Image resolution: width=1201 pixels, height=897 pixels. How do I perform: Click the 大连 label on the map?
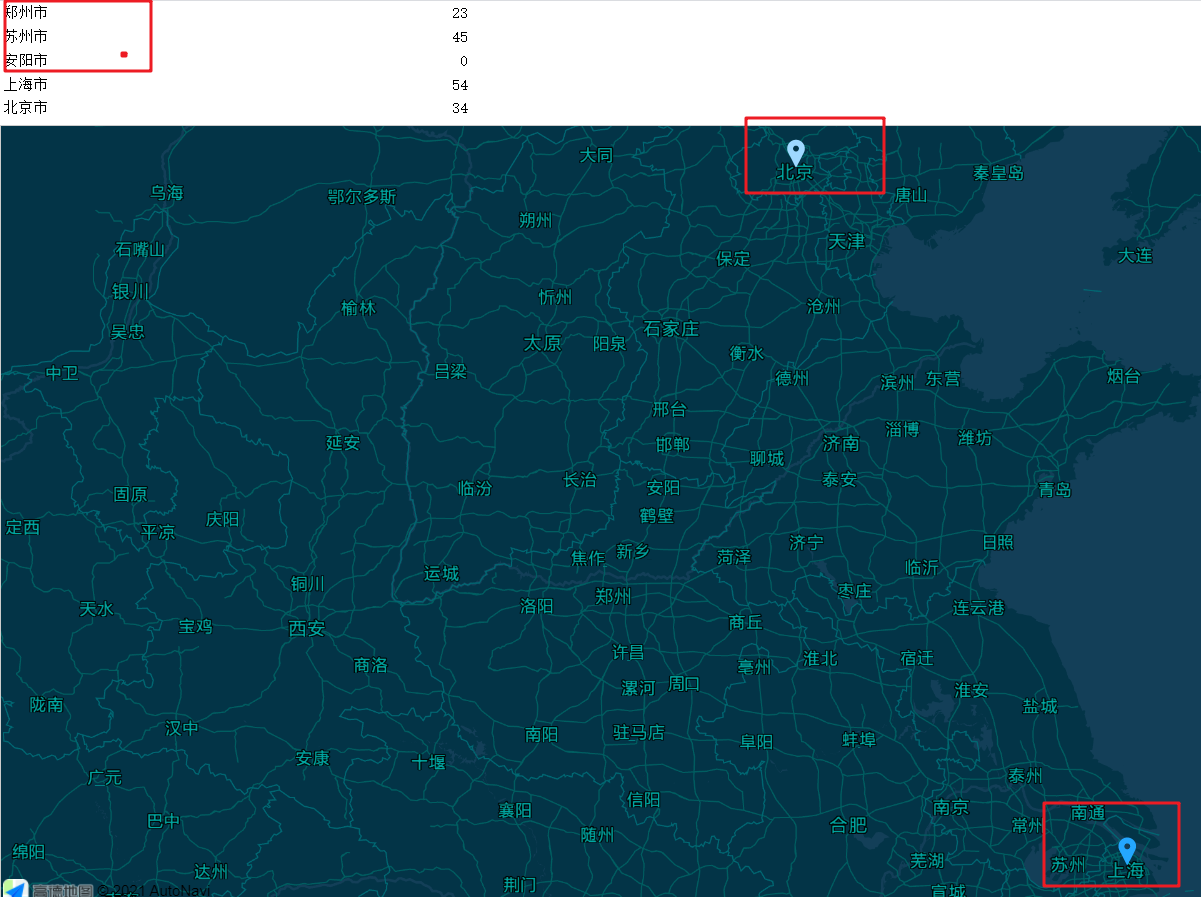pyautogui.click(x=1136, y=256)
